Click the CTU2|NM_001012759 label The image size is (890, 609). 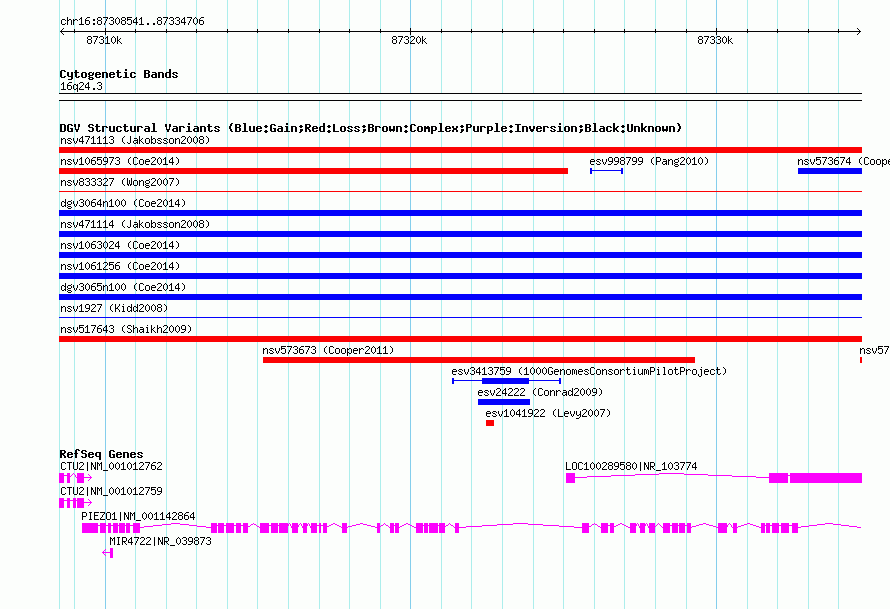pos(111,491)
